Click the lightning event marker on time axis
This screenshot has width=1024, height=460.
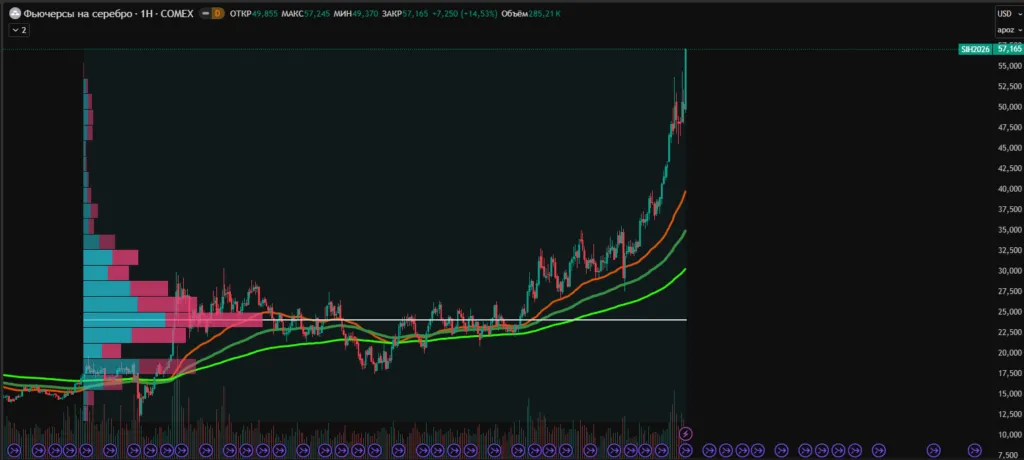[685, 433]
